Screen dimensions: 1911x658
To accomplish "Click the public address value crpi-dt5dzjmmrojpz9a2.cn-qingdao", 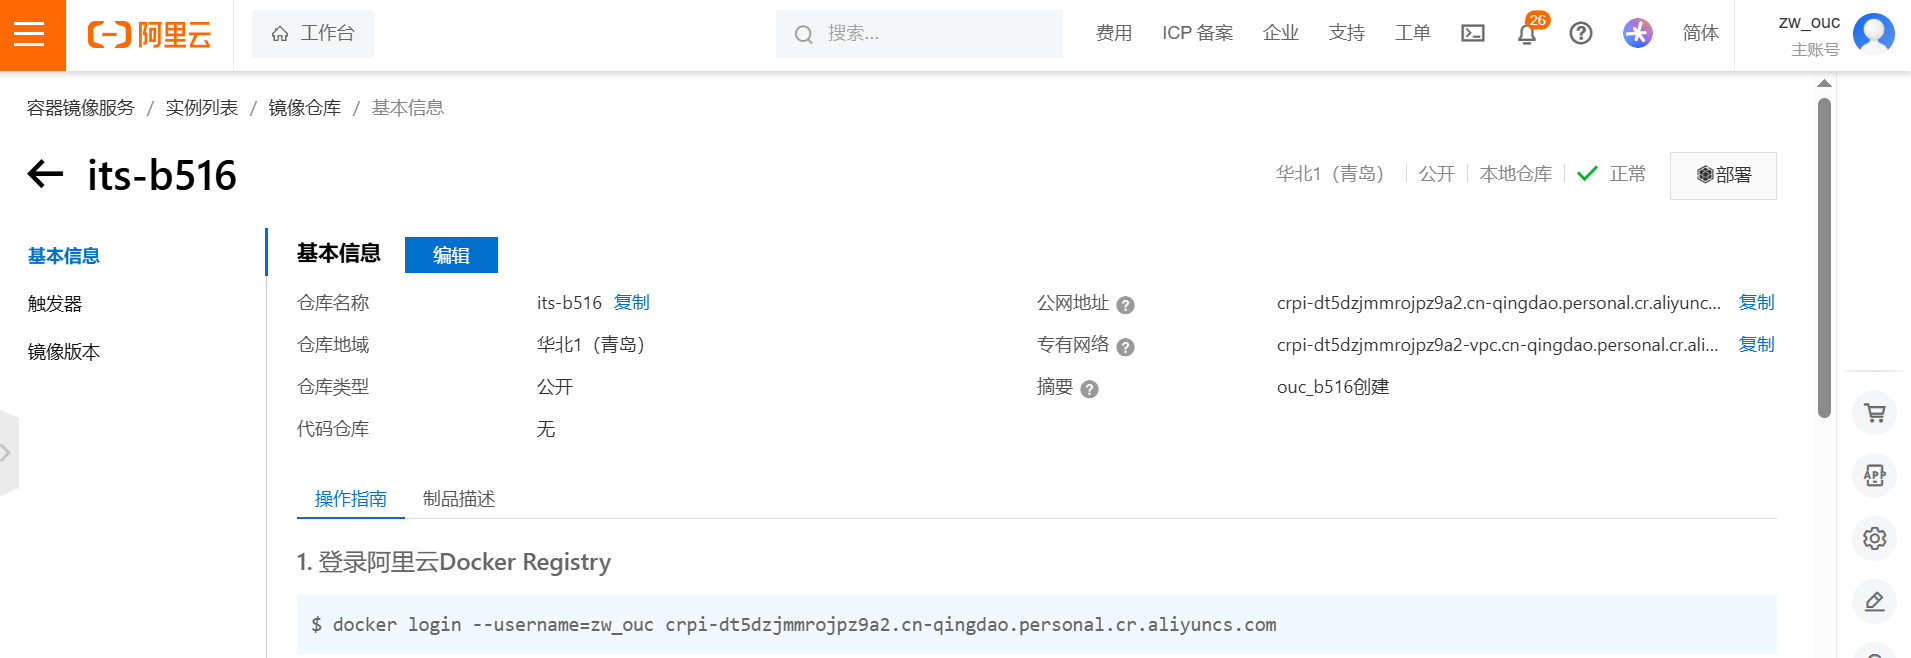I will pyautogui.click(x=1498, y=303).
